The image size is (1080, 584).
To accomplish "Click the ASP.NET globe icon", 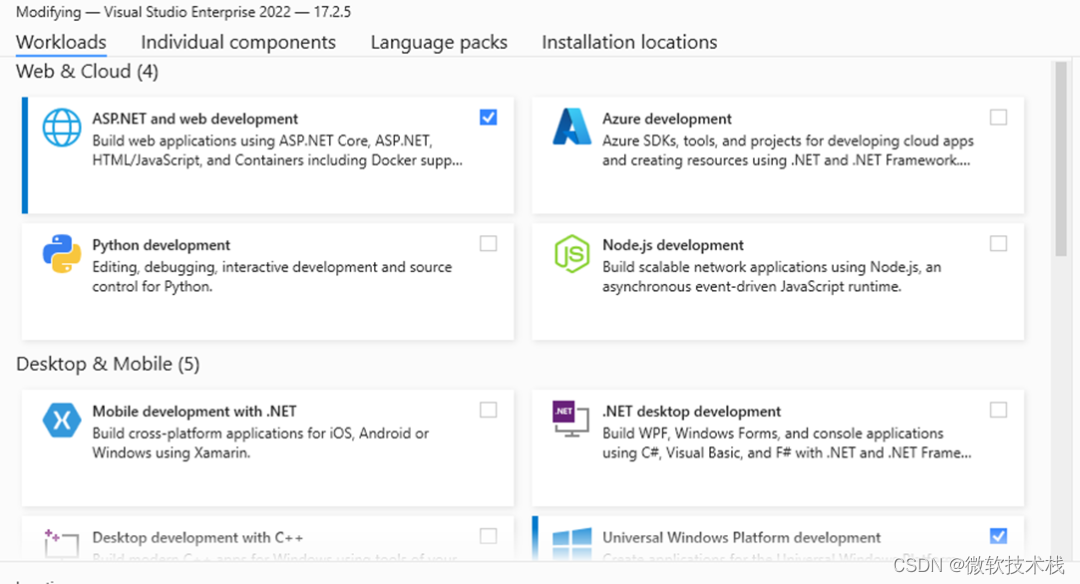I will pos(62,127).
